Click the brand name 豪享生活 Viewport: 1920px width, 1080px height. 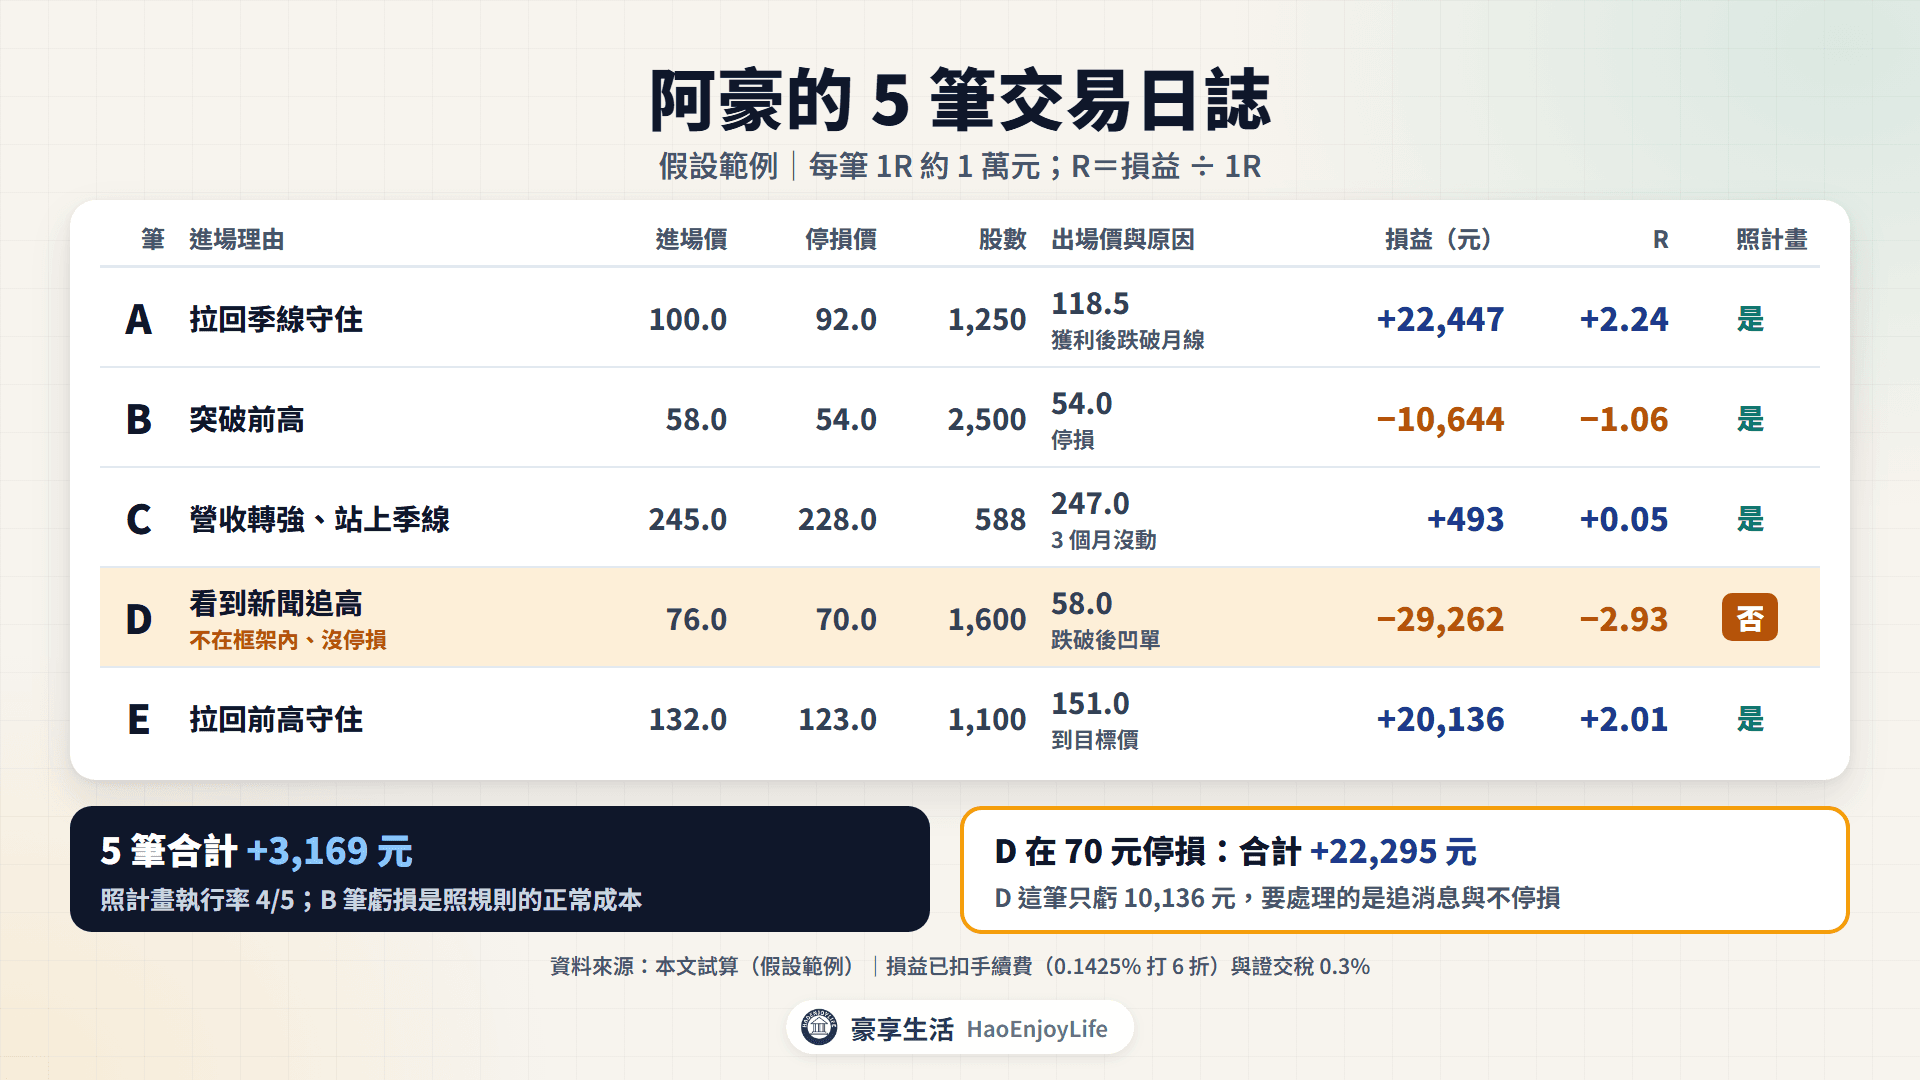click(902, 1029)
